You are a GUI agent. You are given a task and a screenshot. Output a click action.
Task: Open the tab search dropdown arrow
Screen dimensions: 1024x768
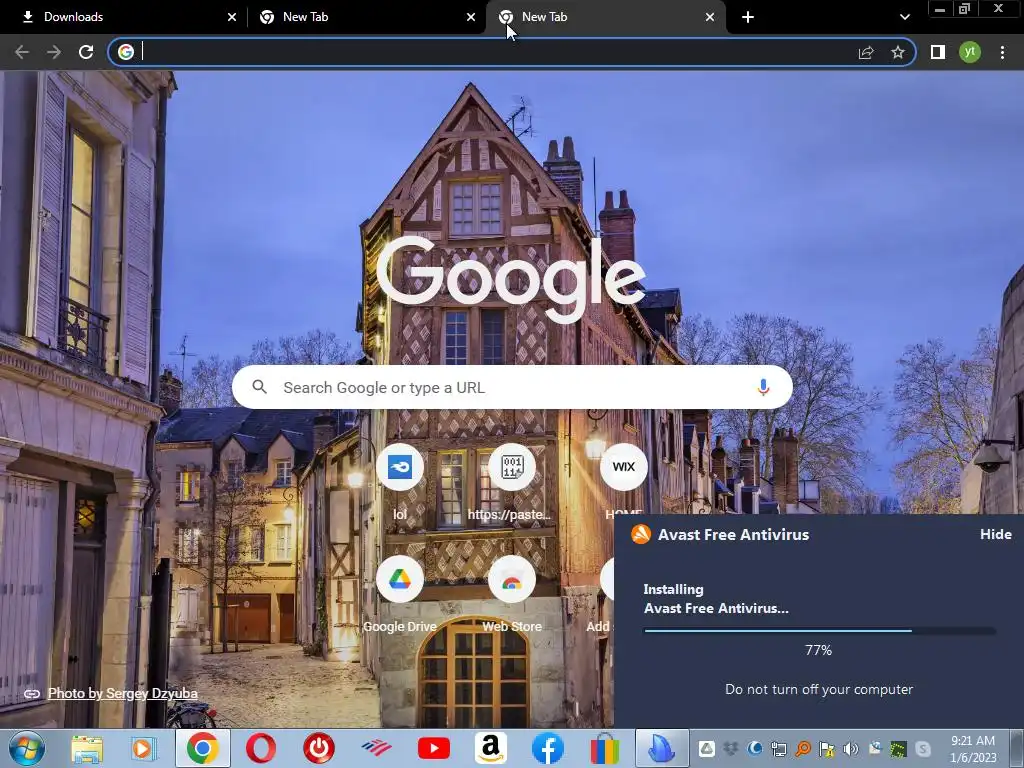904,17
